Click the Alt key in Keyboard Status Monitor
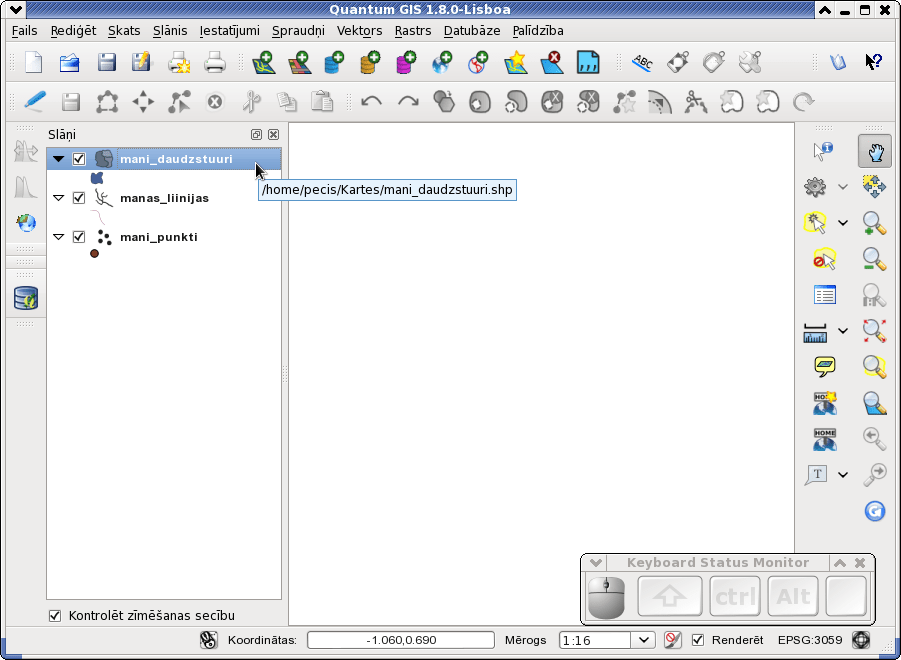This screenshot has height=660, width=901. coord(793,596)
